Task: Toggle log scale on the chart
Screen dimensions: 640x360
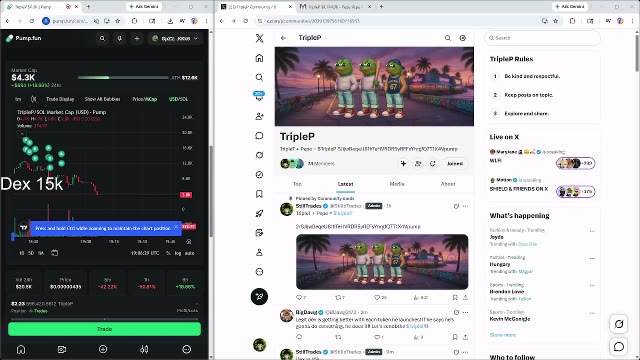Action: (178, 253)
